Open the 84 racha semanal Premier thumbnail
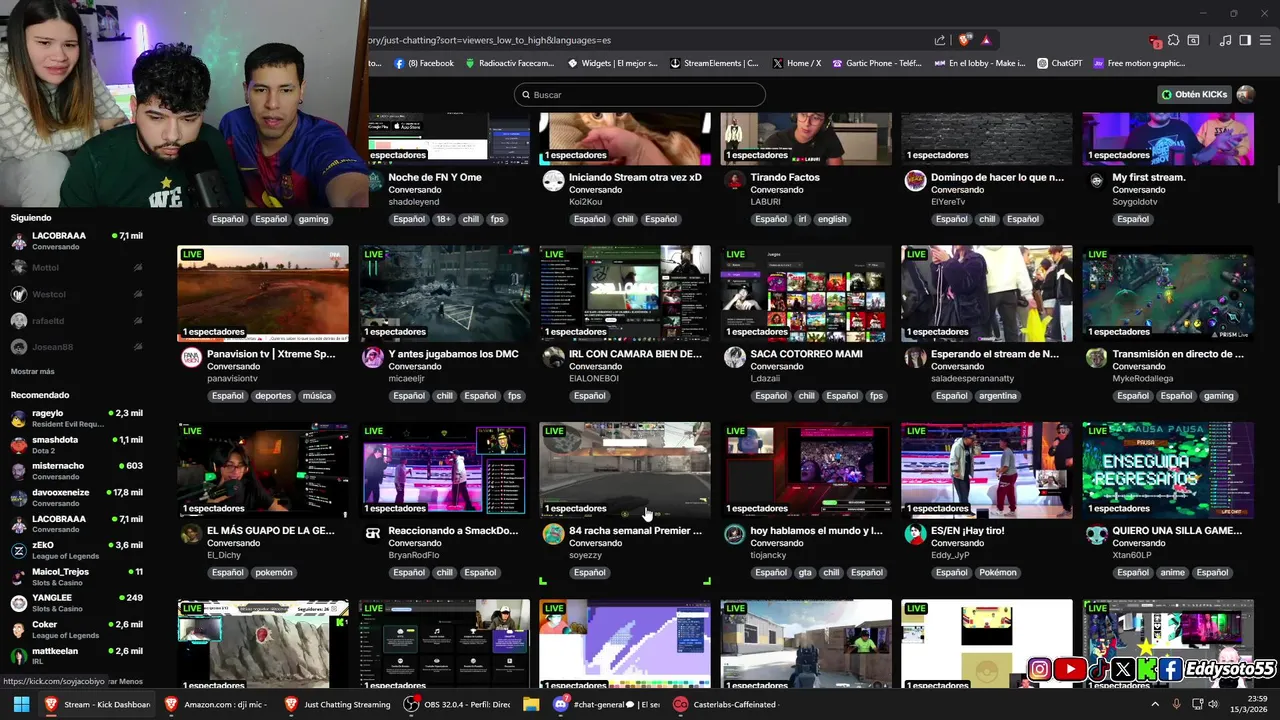 (x=625, y=470)
